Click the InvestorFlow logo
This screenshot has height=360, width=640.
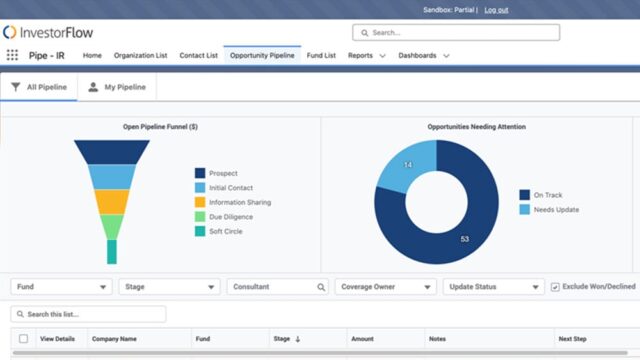point(48,33)
